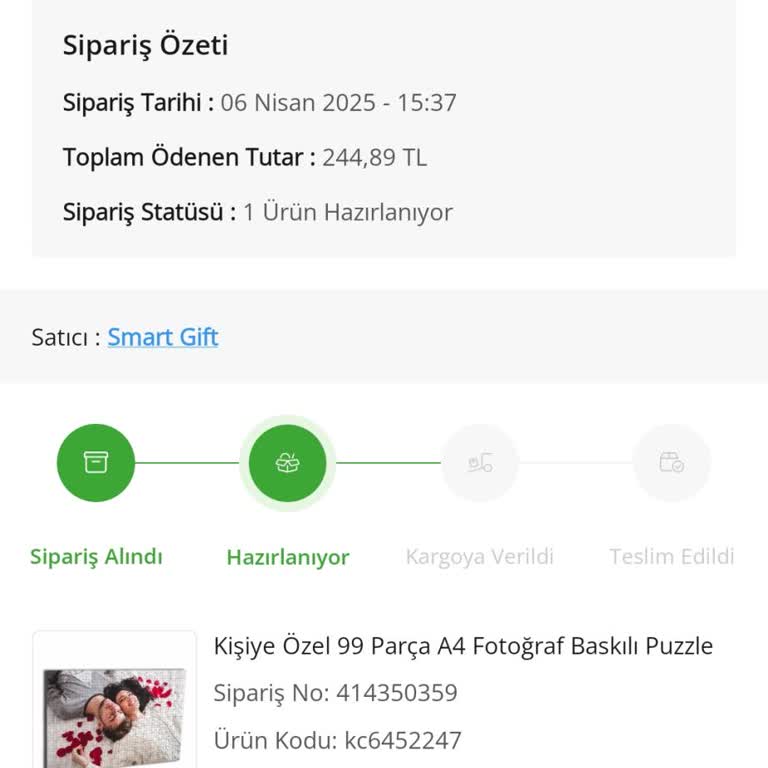The height and width of the screenshot is (768, 768).
Task: Select the Hazırlanıyor step label
Action: pos(288,557)
